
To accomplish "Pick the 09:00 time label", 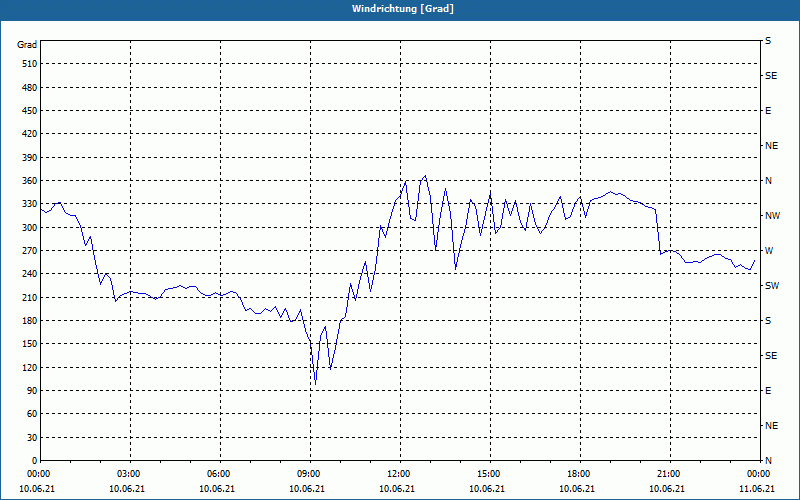I will coord(310,474).
